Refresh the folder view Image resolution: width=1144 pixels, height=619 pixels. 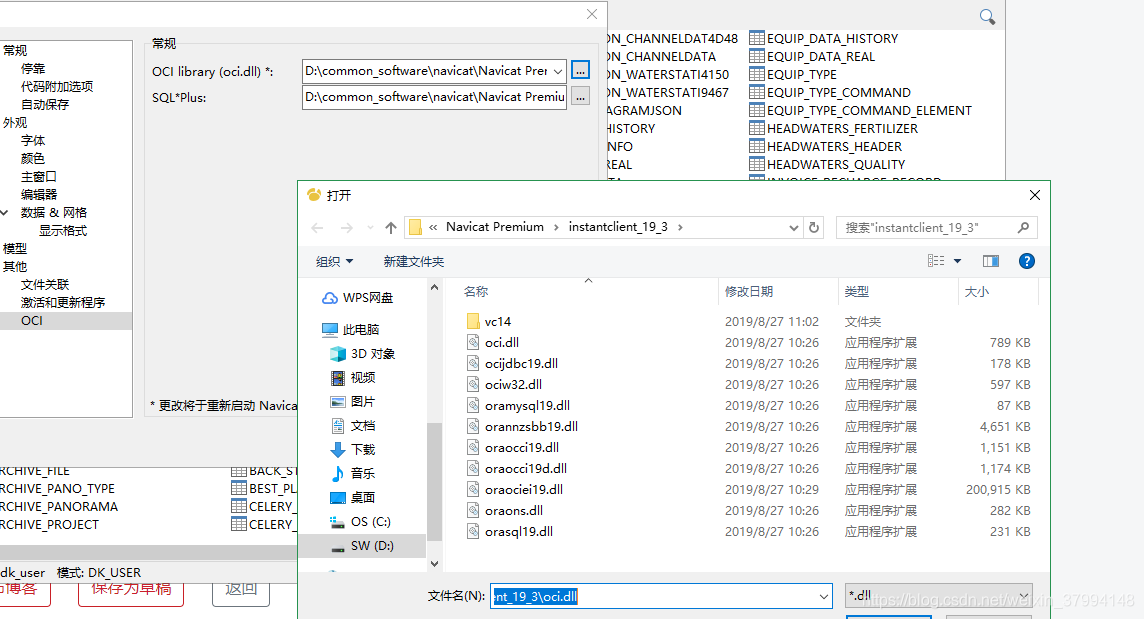(x=813, y=228)
